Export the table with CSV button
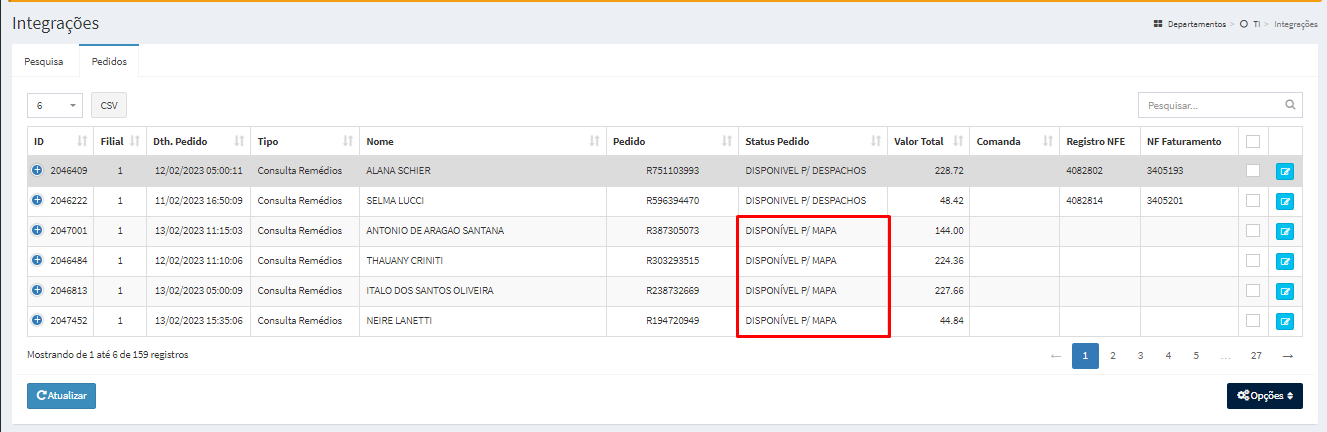This screenshot has height=432, width=1327. click(109, 105)
